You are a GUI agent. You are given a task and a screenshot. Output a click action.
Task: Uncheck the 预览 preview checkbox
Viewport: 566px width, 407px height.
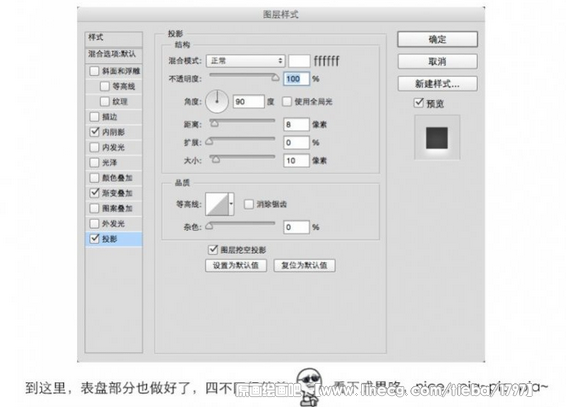(x=418, y=103)
